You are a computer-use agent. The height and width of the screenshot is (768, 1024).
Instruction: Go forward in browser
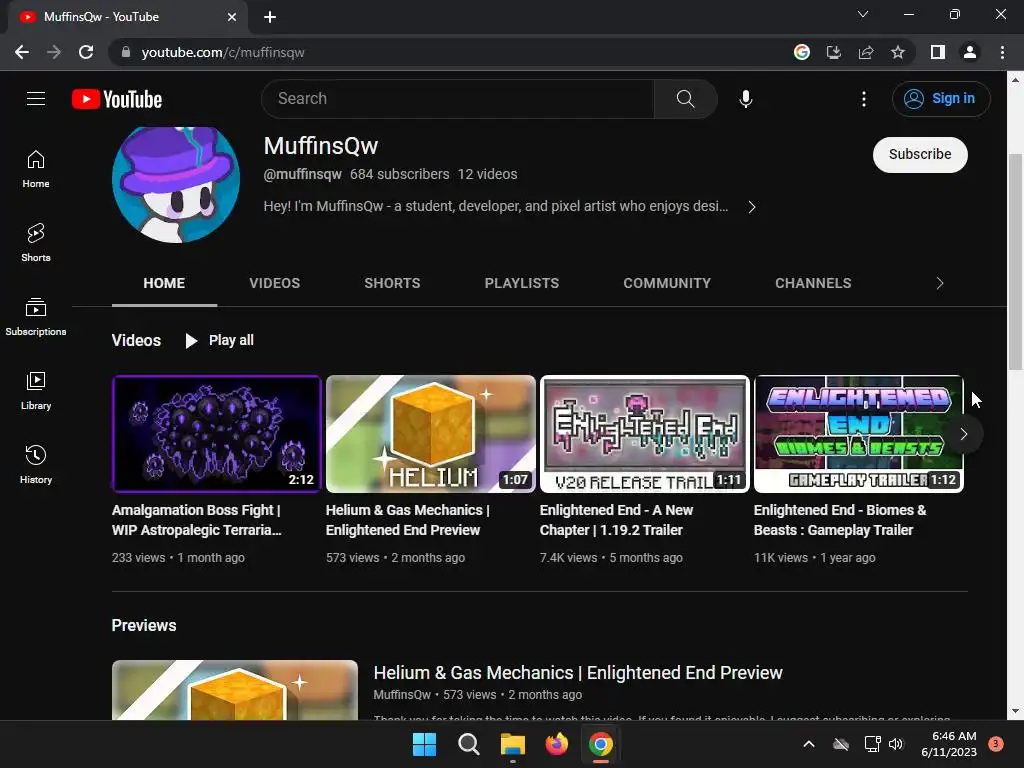click(x=54, y=52)
